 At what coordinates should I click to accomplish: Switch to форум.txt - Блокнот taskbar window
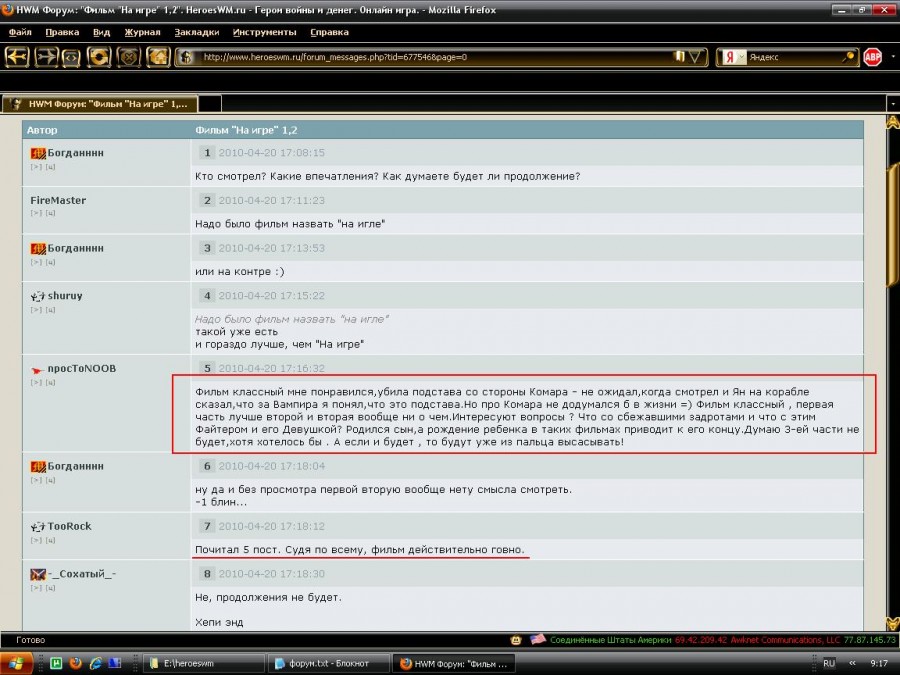328,664
